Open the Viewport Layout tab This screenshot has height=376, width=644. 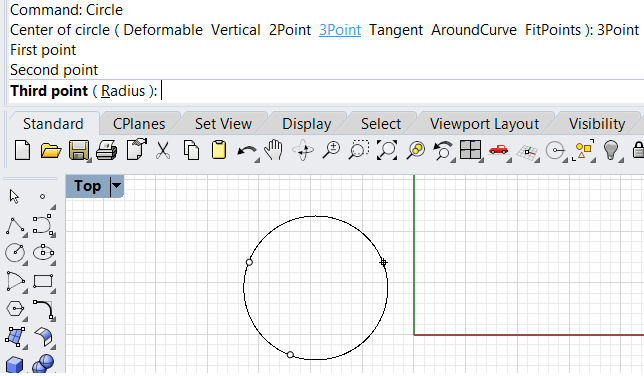[x=484, y=124]
